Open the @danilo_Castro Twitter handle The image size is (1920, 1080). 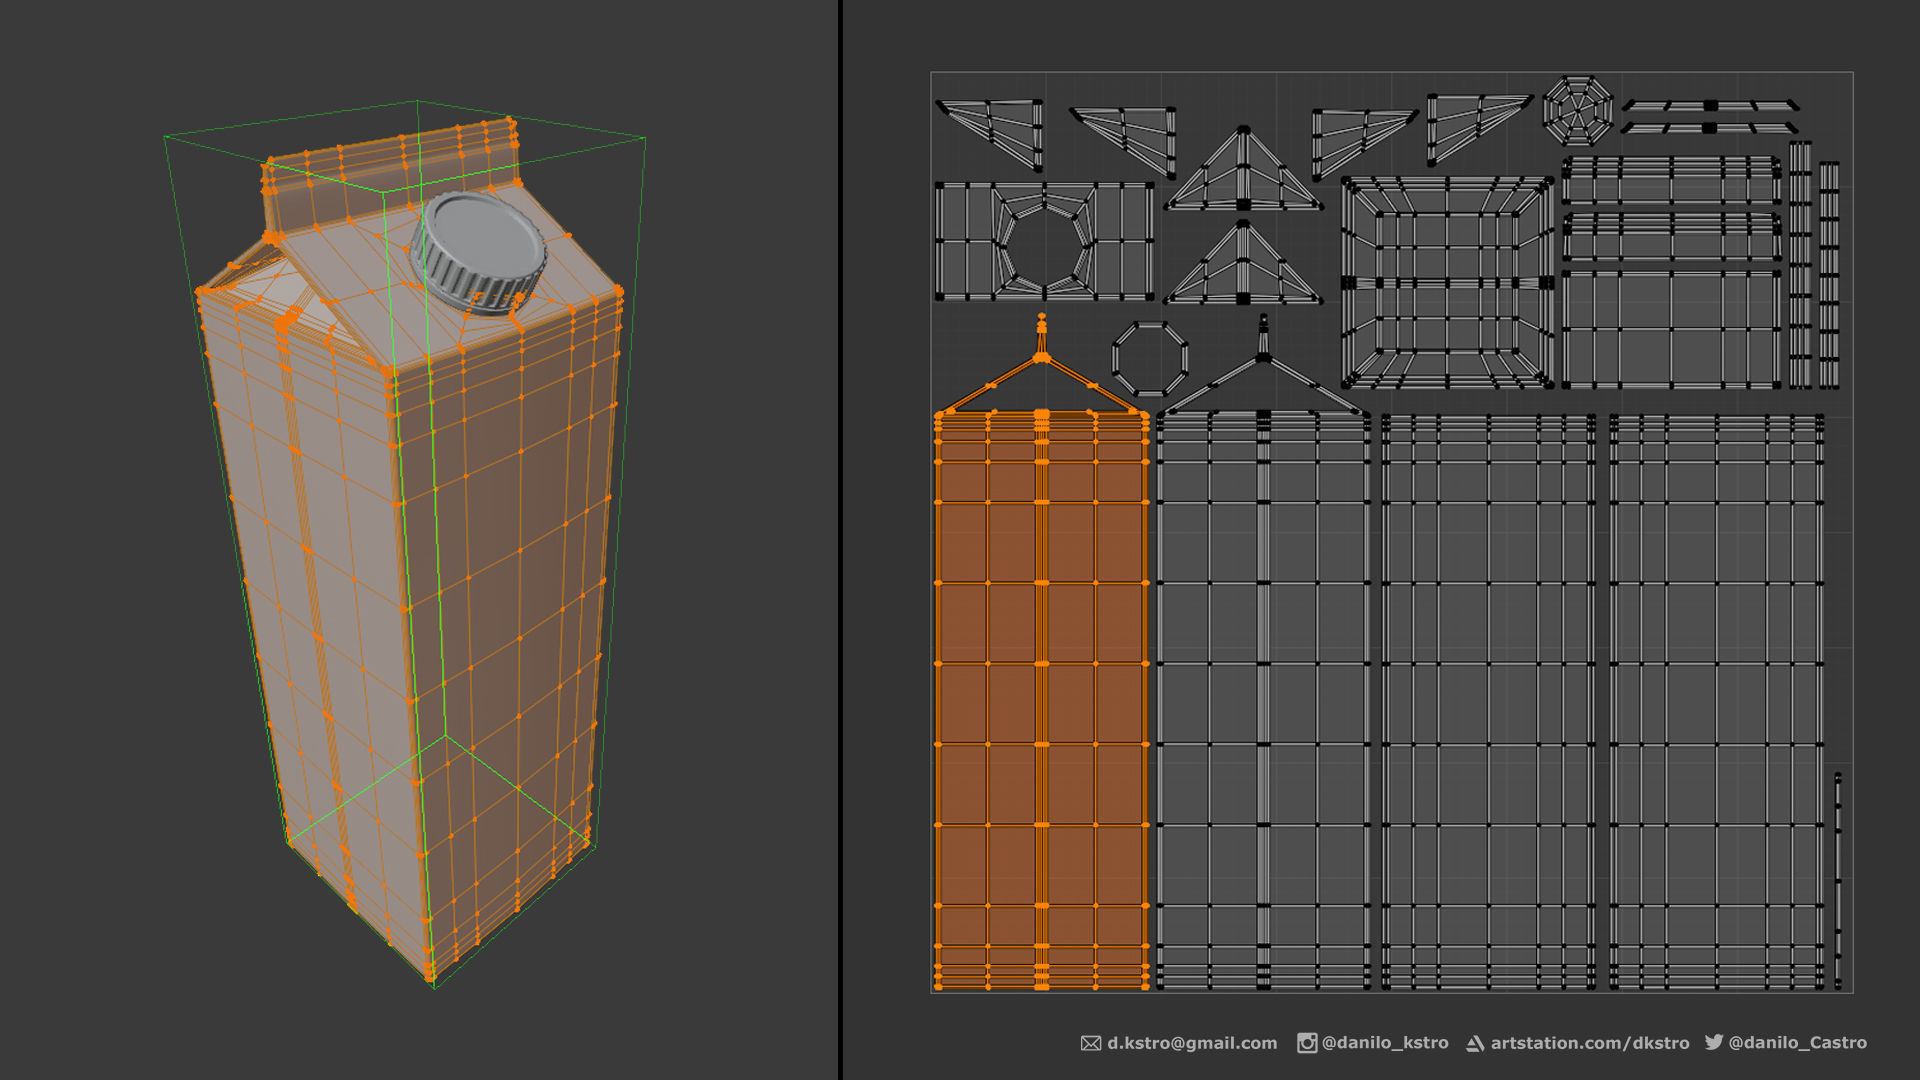coord(1797,1042)
